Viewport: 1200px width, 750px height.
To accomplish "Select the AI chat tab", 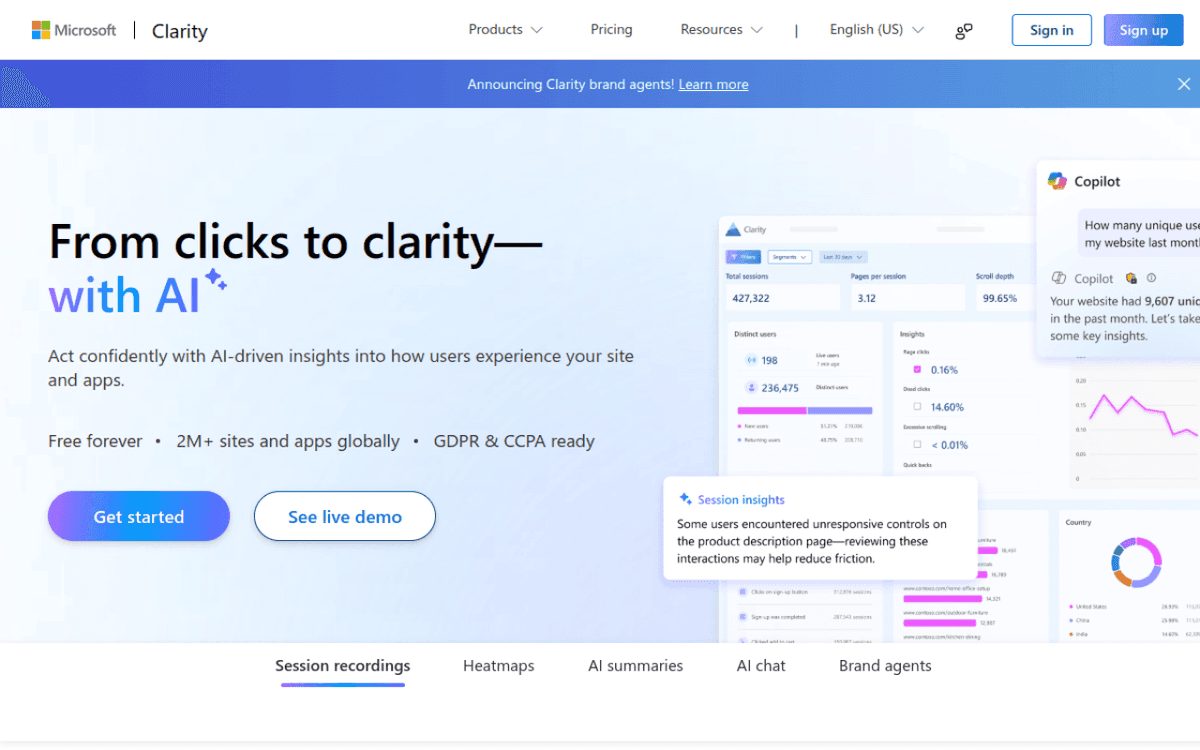I will (x=761, y=665).
